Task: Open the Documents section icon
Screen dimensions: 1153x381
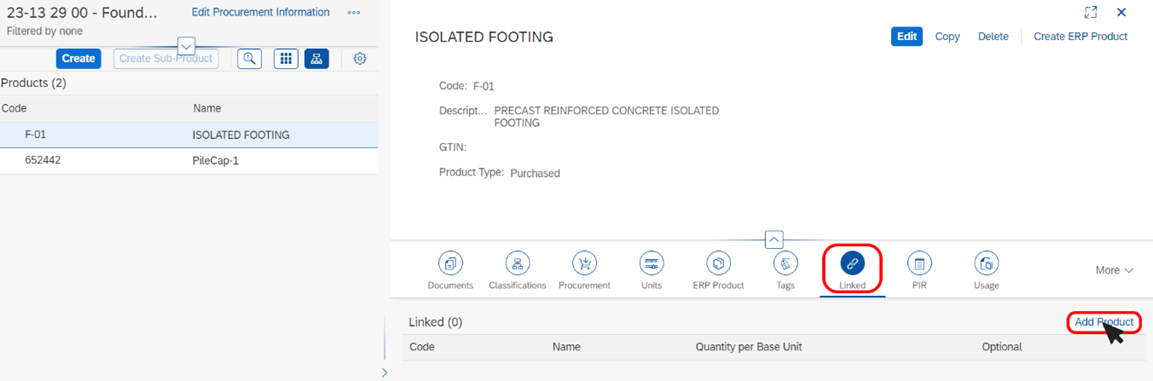Action: coord(450,263)
